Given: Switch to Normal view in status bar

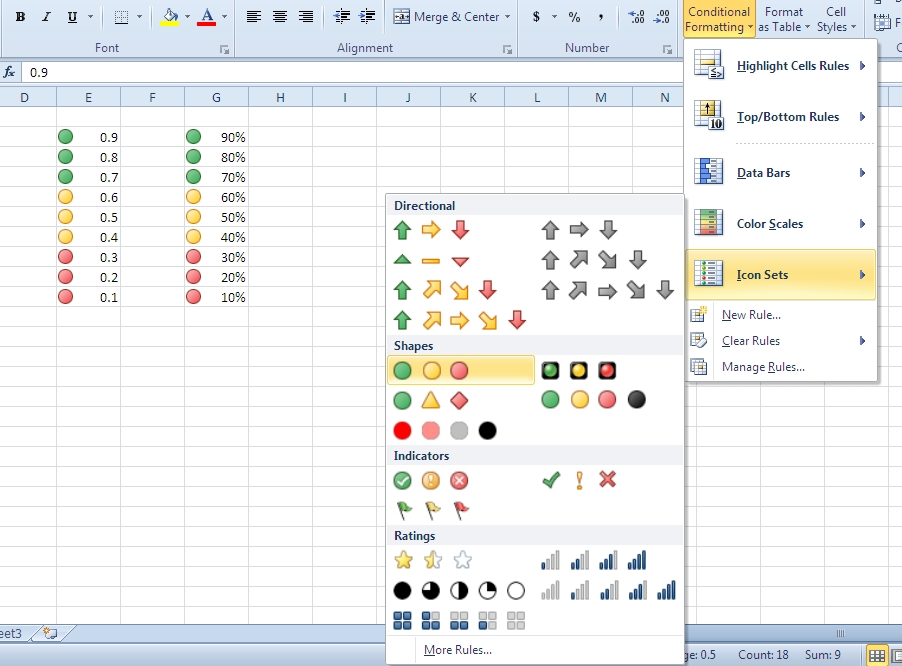Looking at the screenshot, I should tap(877, 655).
